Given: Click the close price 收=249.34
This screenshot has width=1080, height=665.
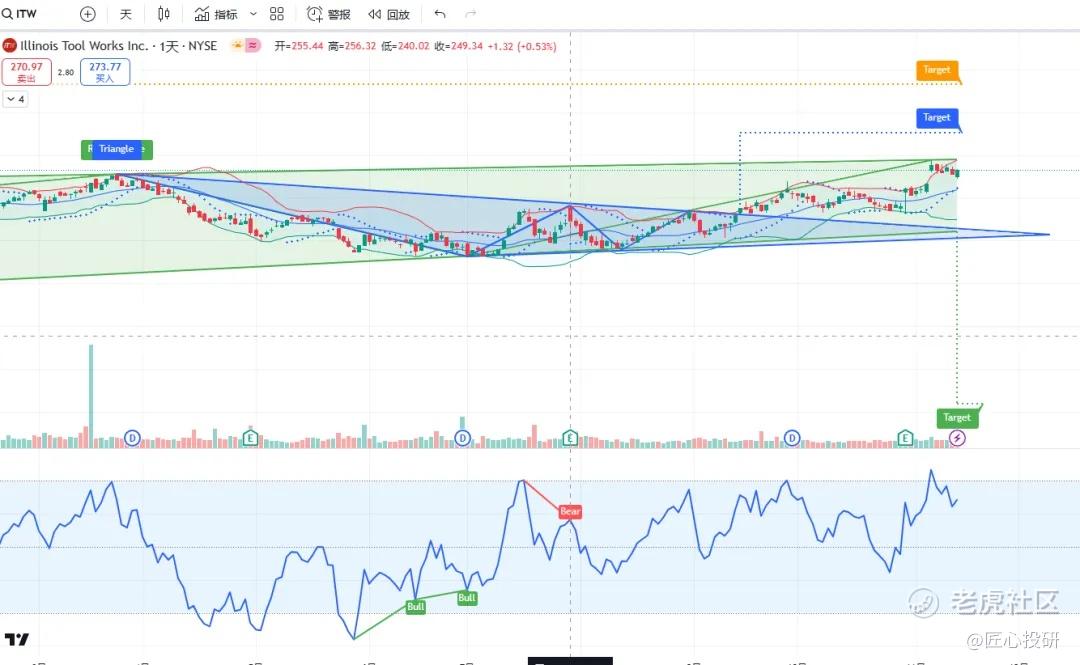Looking at the screenshot, I should [x=459, y=46].
